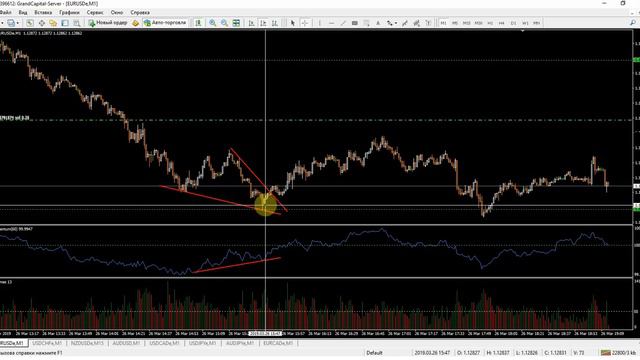The height and width of the screenshot is (360, 640).
Task: Open the Strategy Tester icon
Action: pos(76,23)
